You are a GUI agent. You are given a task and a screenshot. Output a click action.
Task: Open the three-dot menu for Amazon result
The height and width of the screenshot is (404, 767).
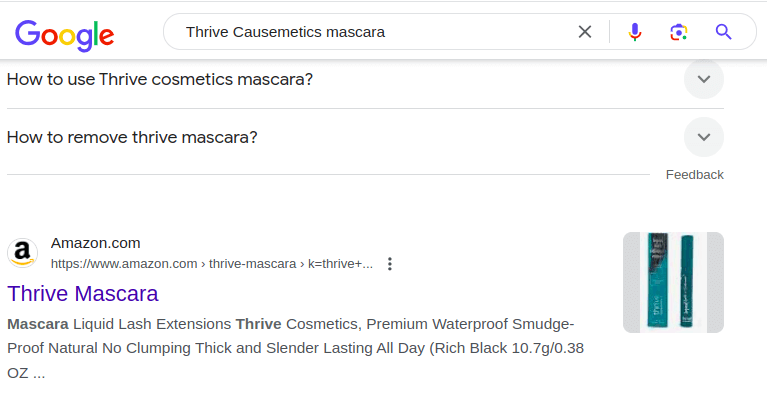[390, 264]
